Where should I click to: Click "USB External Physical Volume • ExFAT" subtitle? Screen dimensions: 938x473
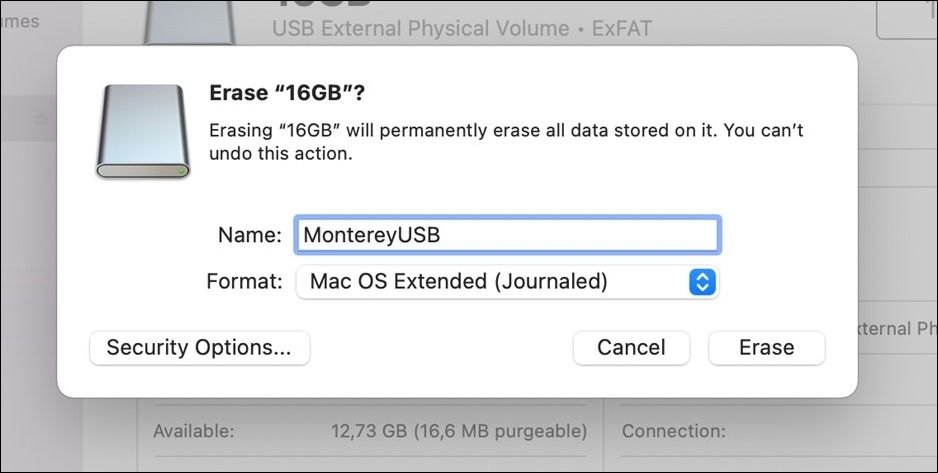click(461, 29)
